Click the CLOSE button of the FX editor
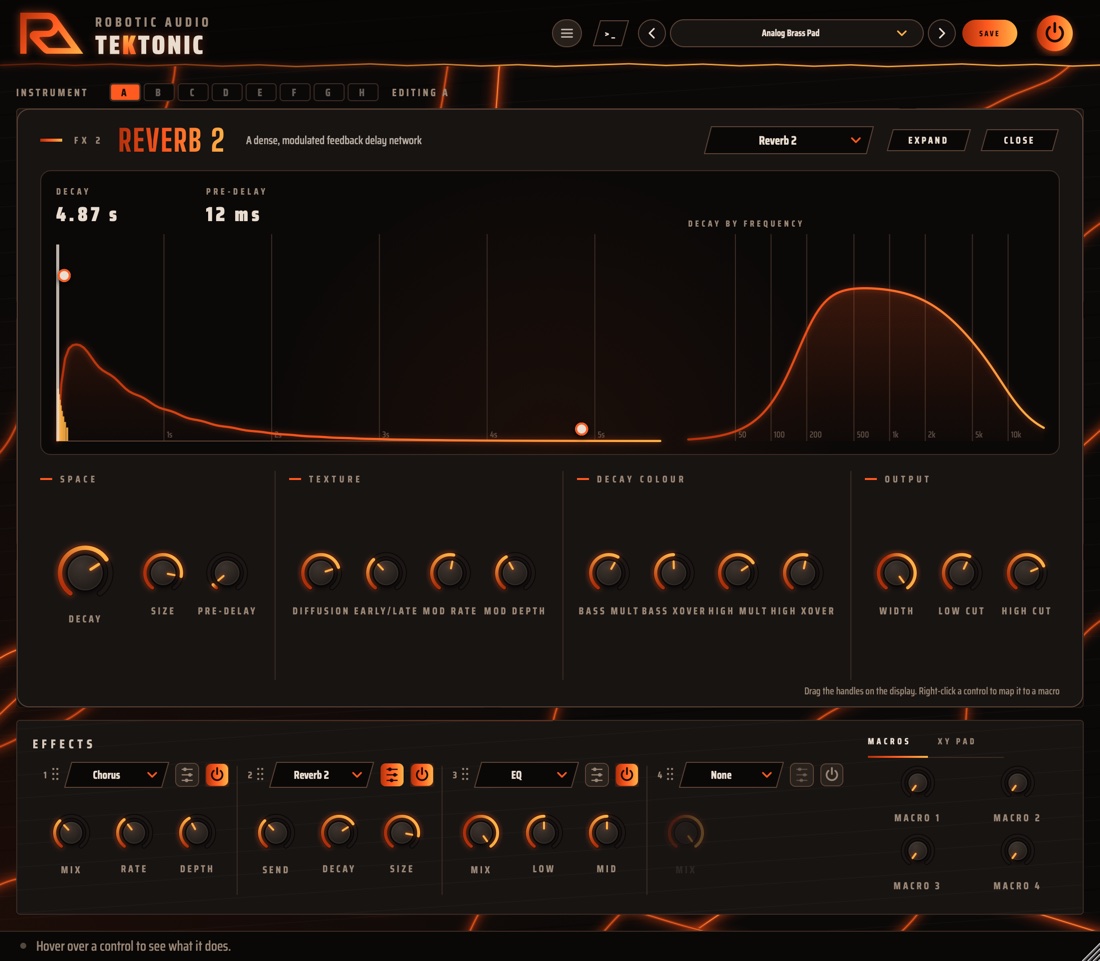The height and width of the screenshot is (961, 1100). coord(1019,140)
